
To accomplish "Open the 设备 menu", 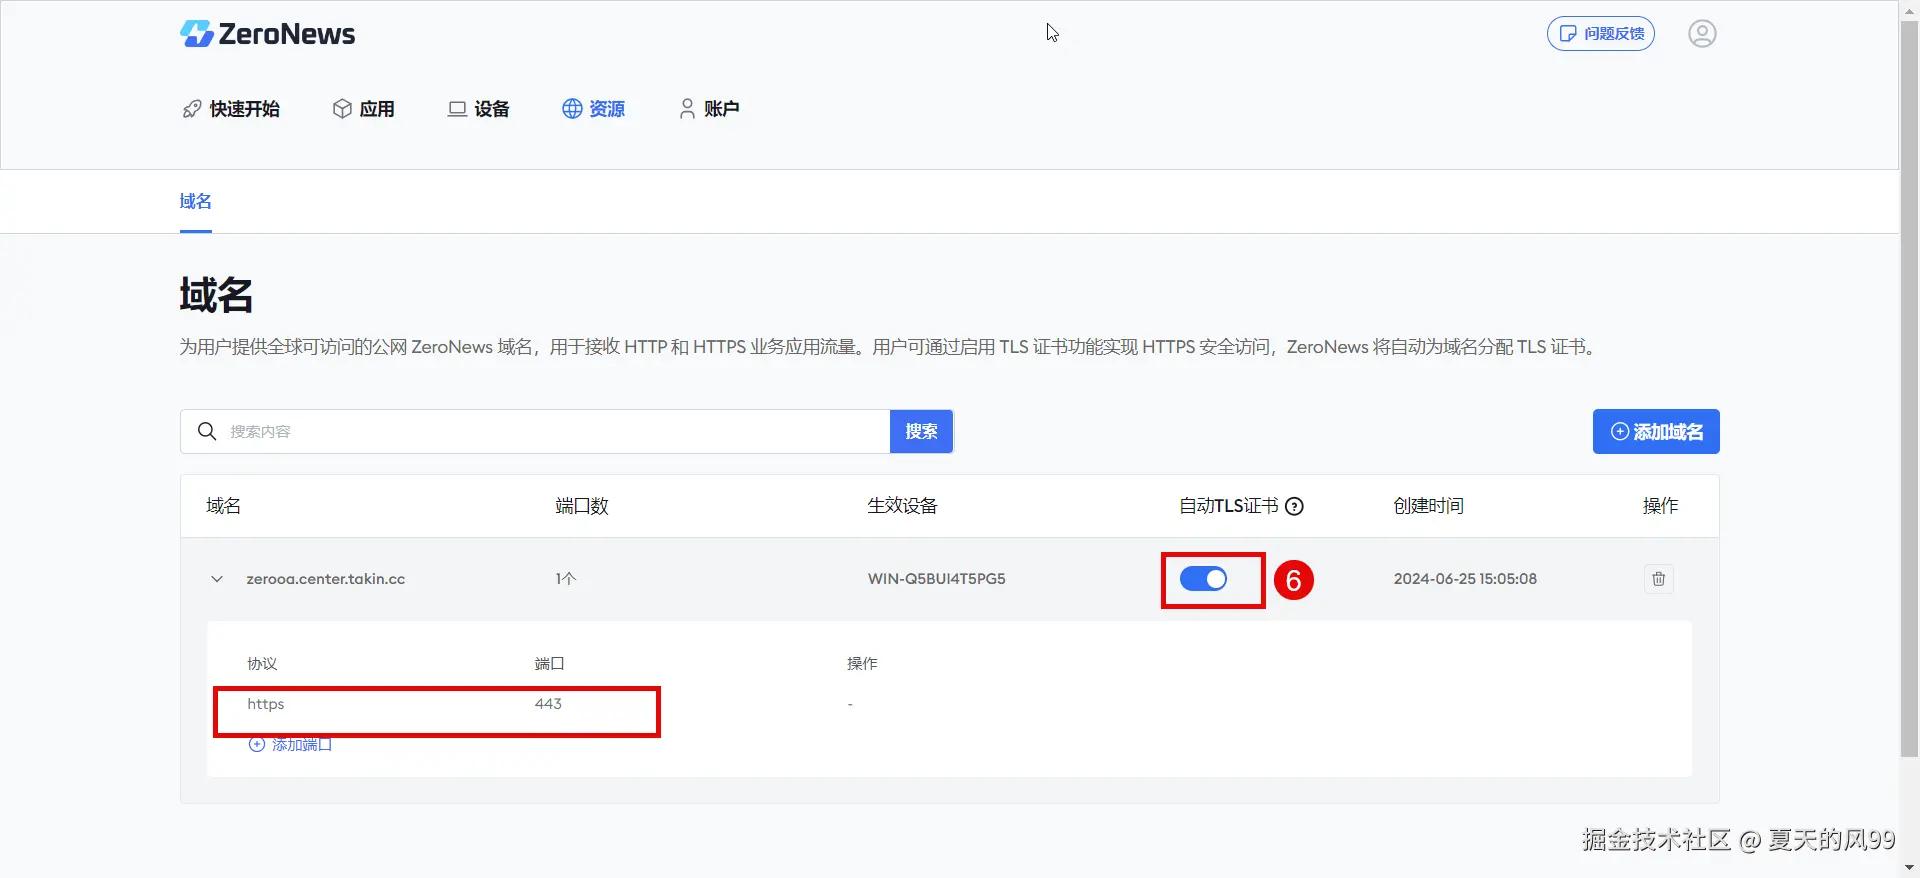I will pyautogui.click(x=479, y=109).
